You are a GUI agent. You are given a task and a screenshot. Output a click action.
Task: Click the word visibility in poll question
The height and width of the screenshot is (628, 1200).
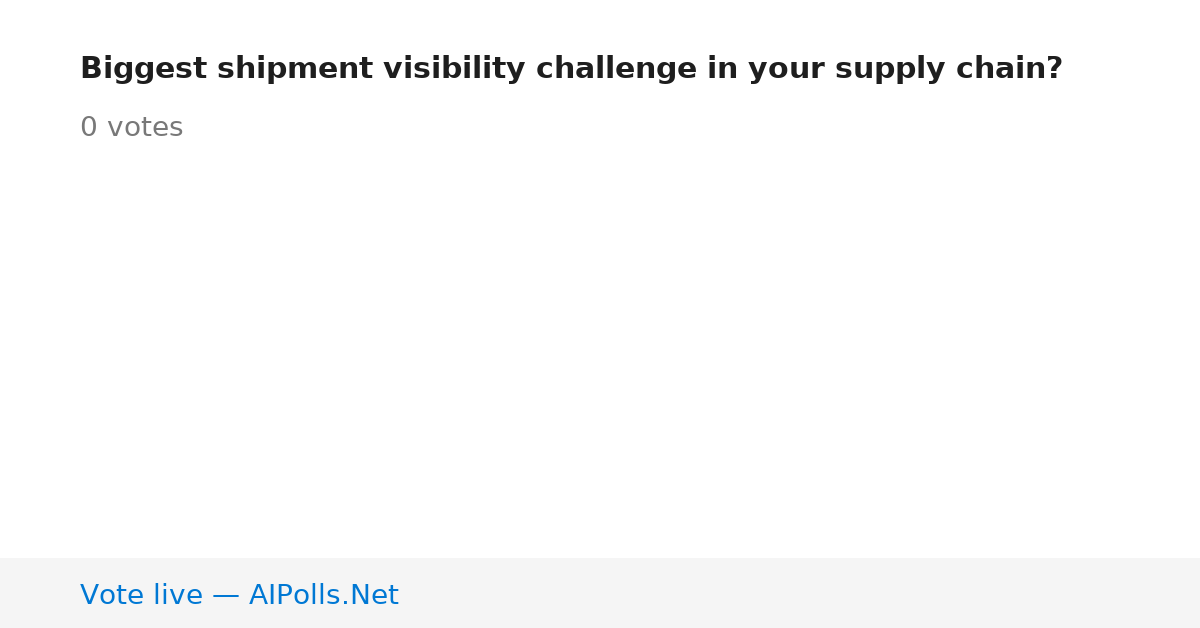(454, 69)
